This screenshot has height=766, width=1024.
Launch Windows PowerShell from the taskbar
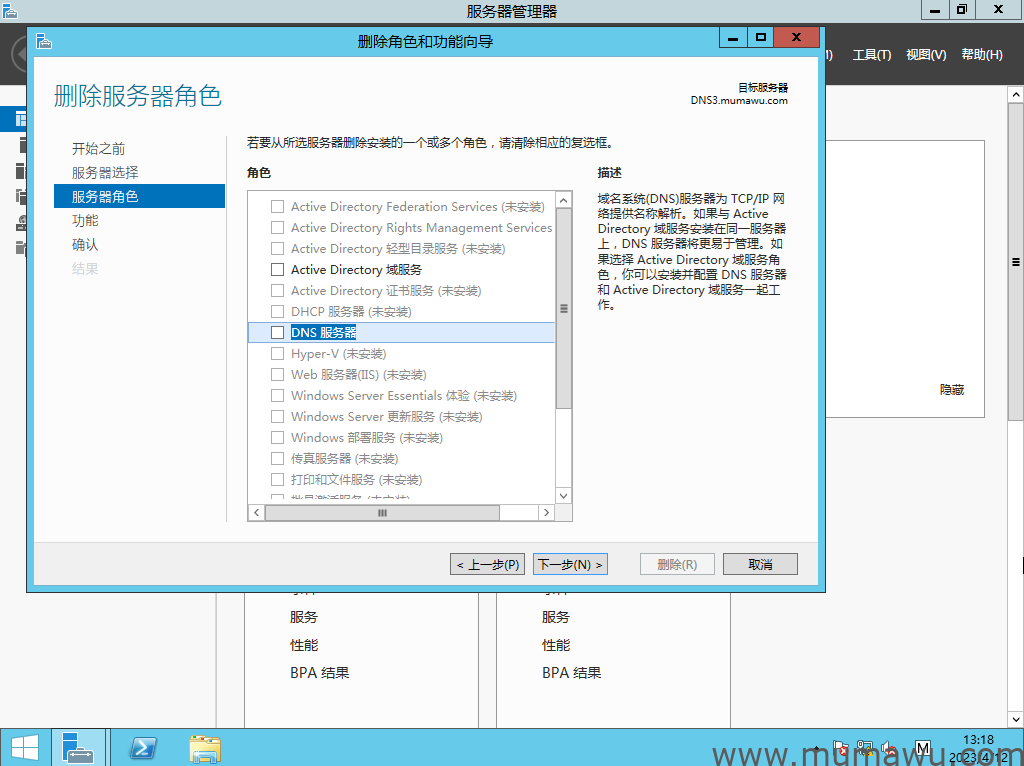(143, 747)
